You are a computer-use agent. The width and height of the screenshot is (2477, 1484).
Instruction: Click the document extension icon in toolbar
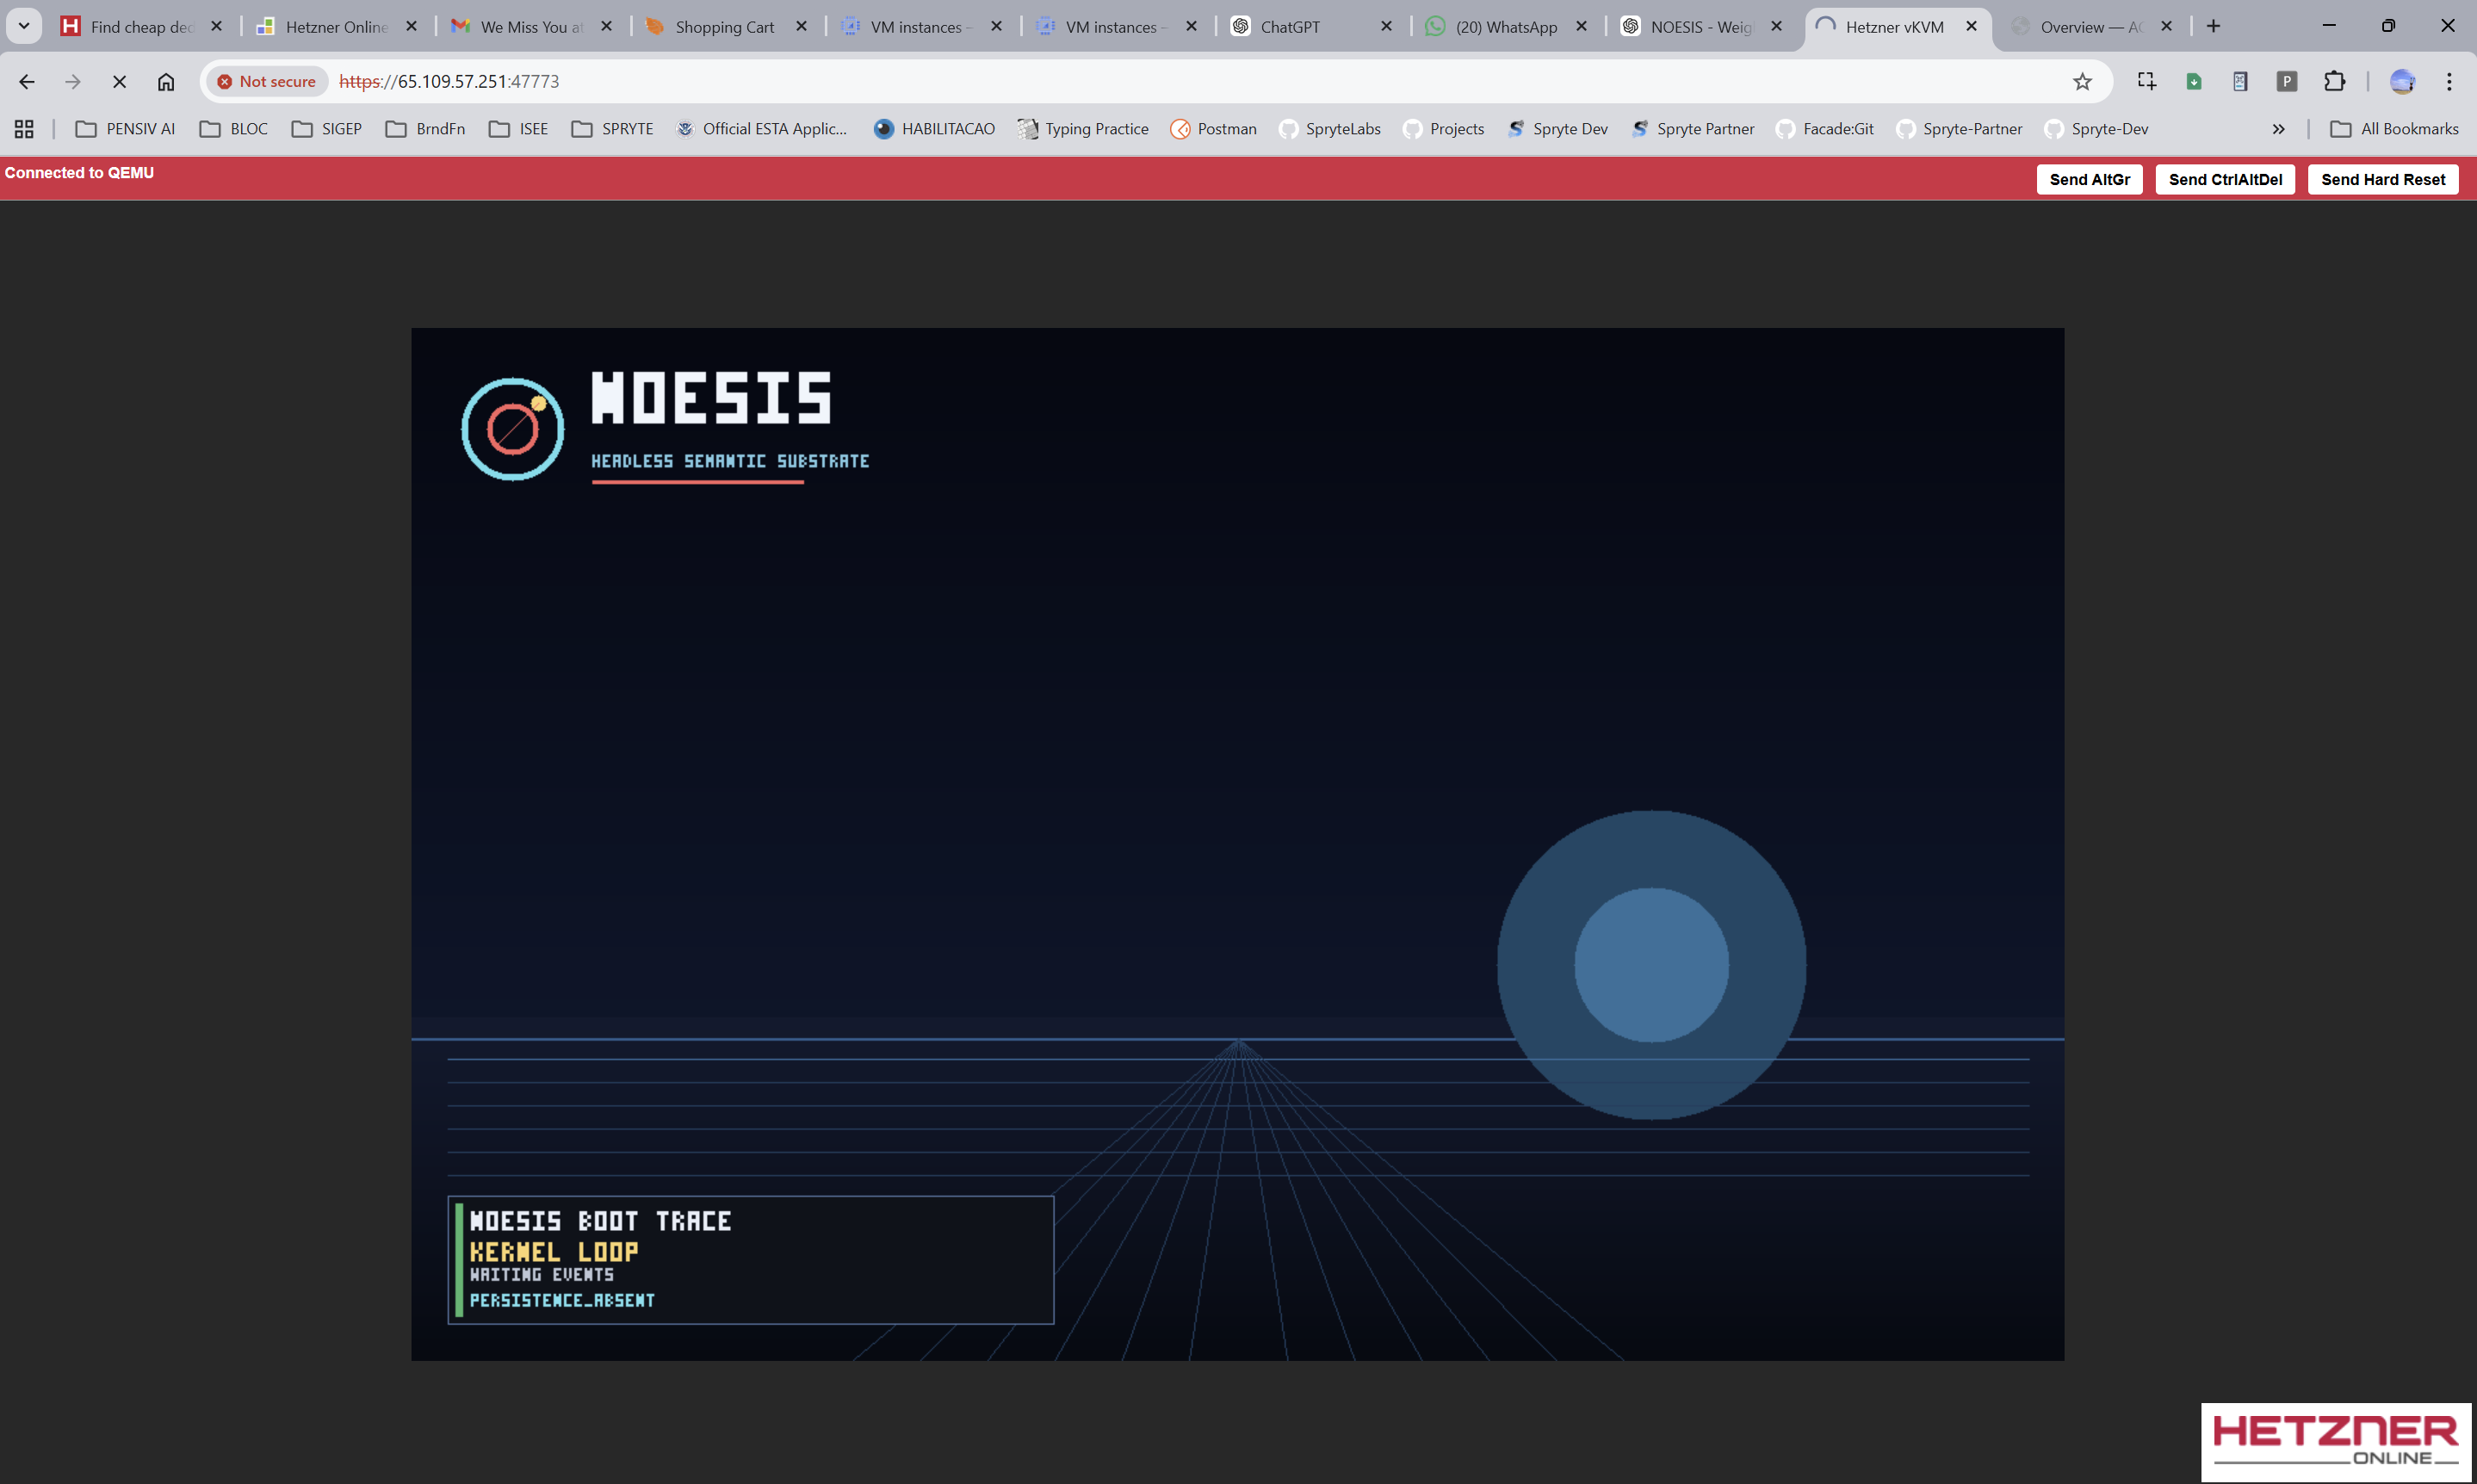[2240, 81]
